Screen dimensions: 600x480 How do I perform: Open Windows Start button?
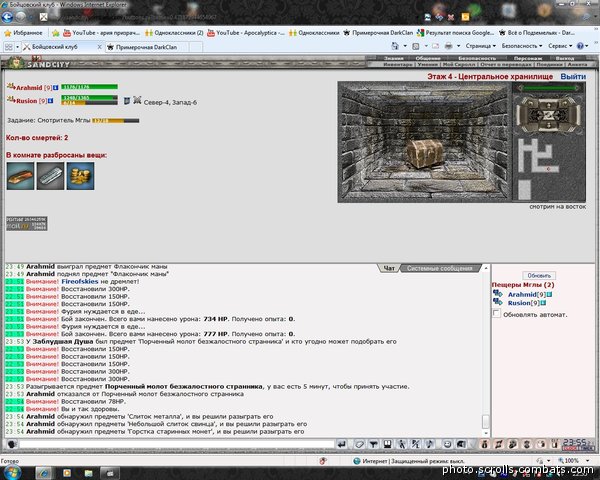point(11,472)
